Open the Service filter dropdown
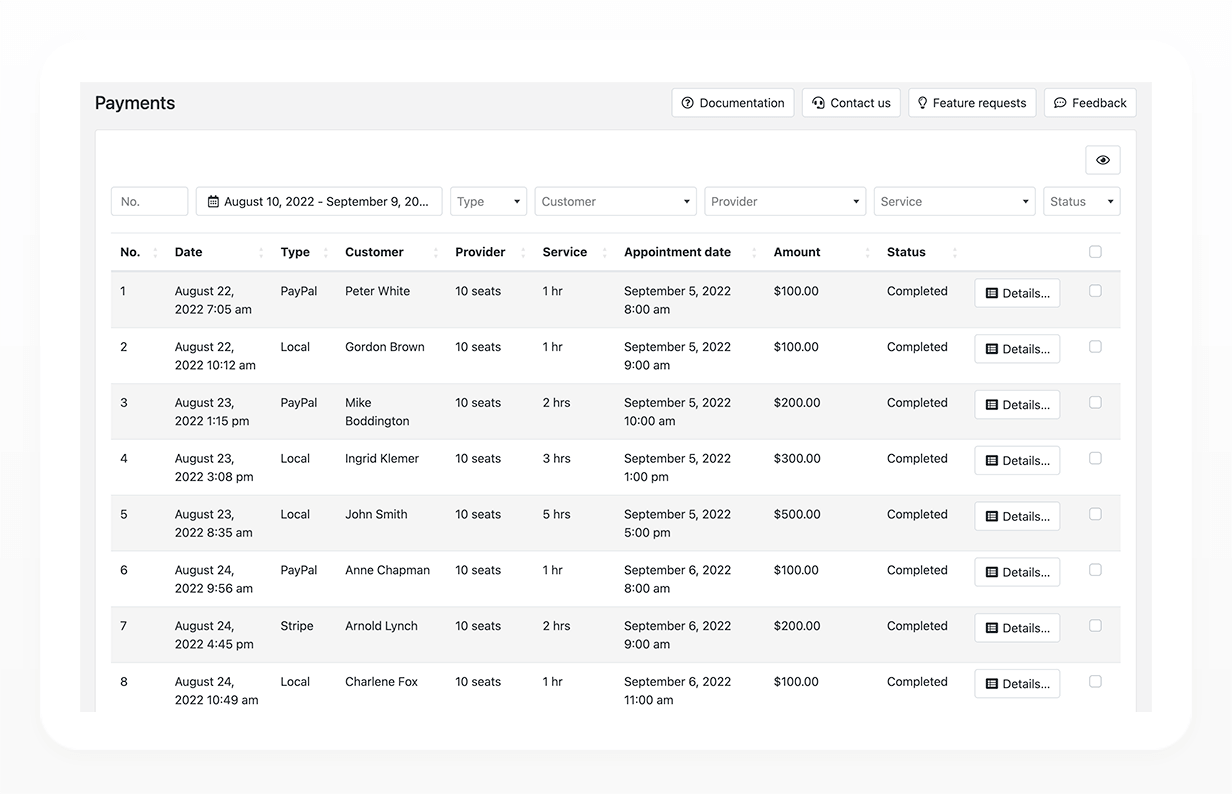 [x=954, y=201]
